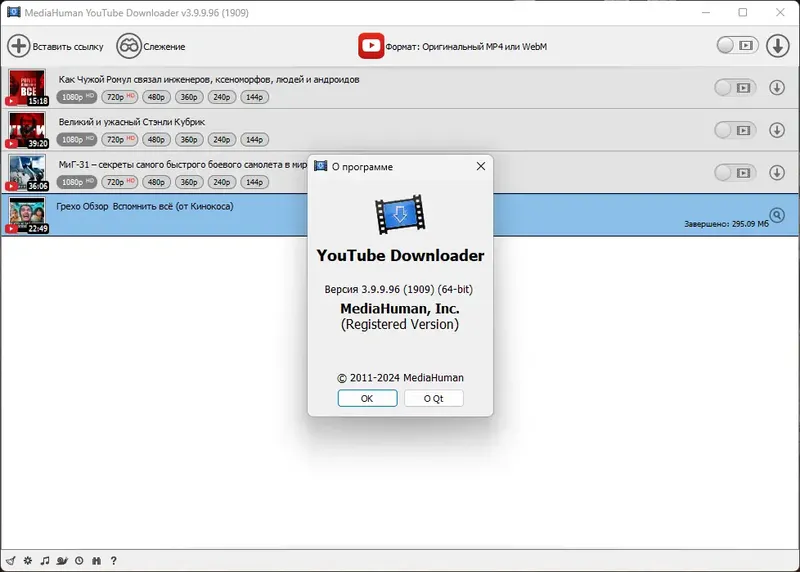Open settings gear icon in status bar

[x=28, y=561]
